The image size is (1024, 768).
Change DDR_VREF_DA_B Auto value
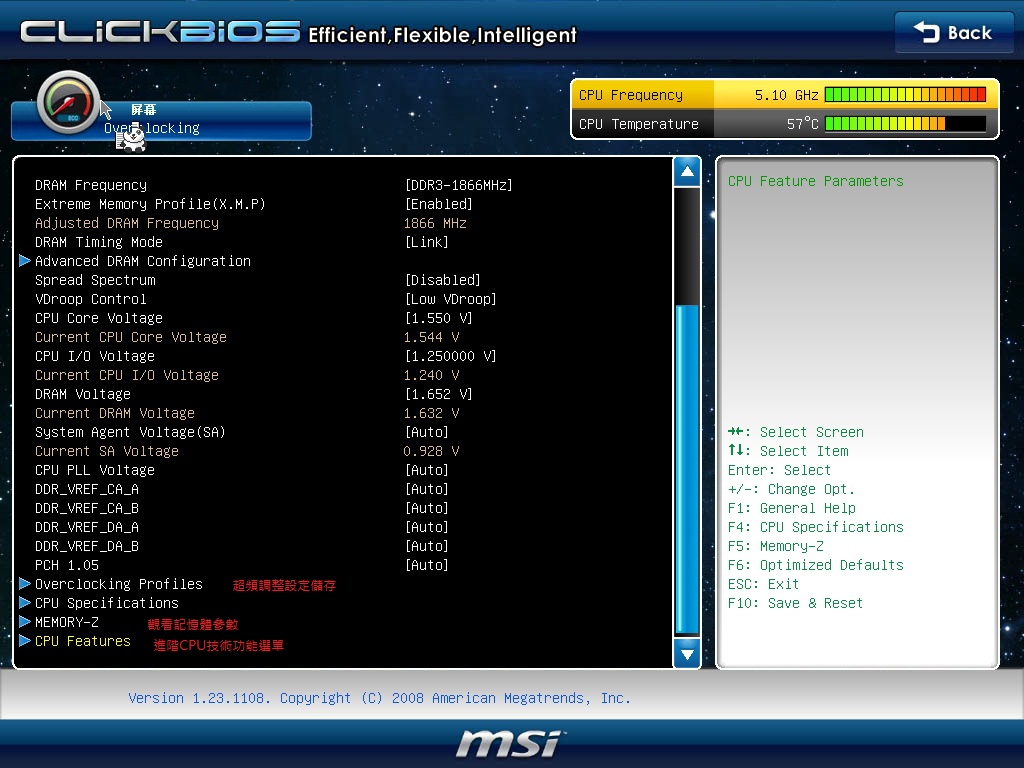(x=426, y=546)
